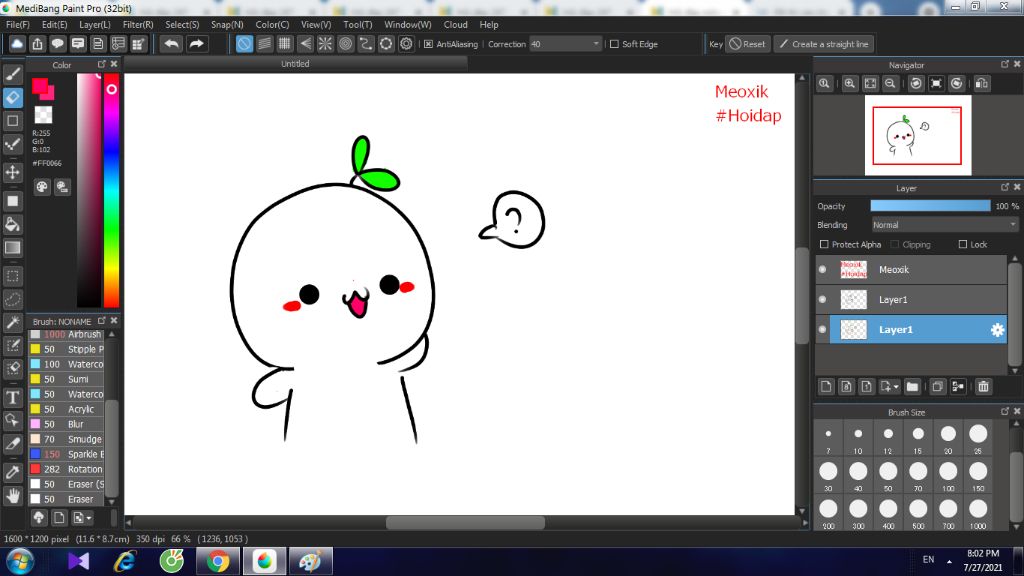The image size is (1024, 576).
Task: Click the rainbow hue bar
Action: [112, 189]
